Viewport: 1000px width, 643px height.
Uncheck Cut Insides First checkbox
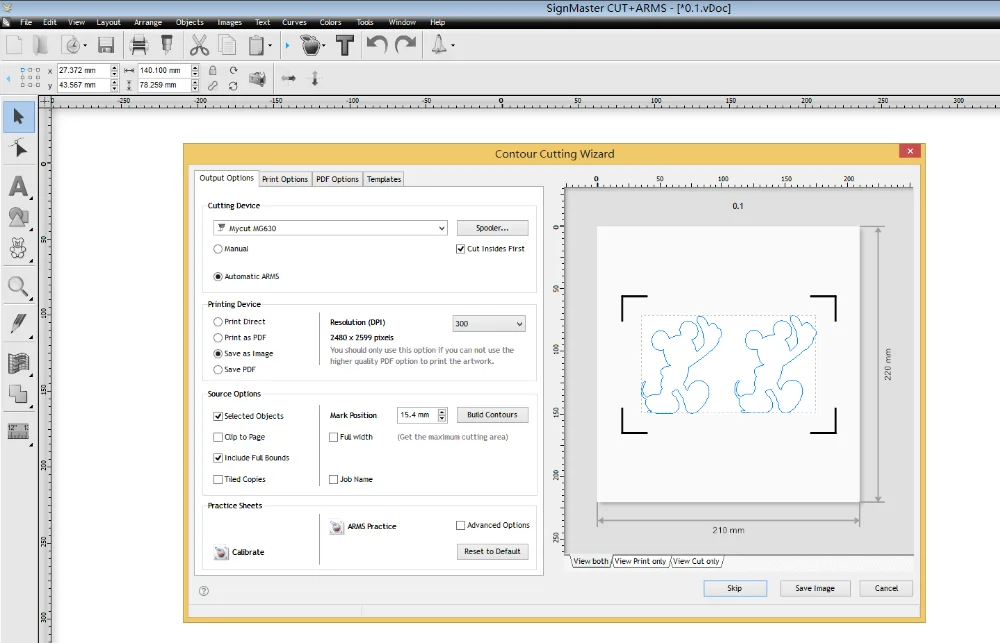[460, 249]
